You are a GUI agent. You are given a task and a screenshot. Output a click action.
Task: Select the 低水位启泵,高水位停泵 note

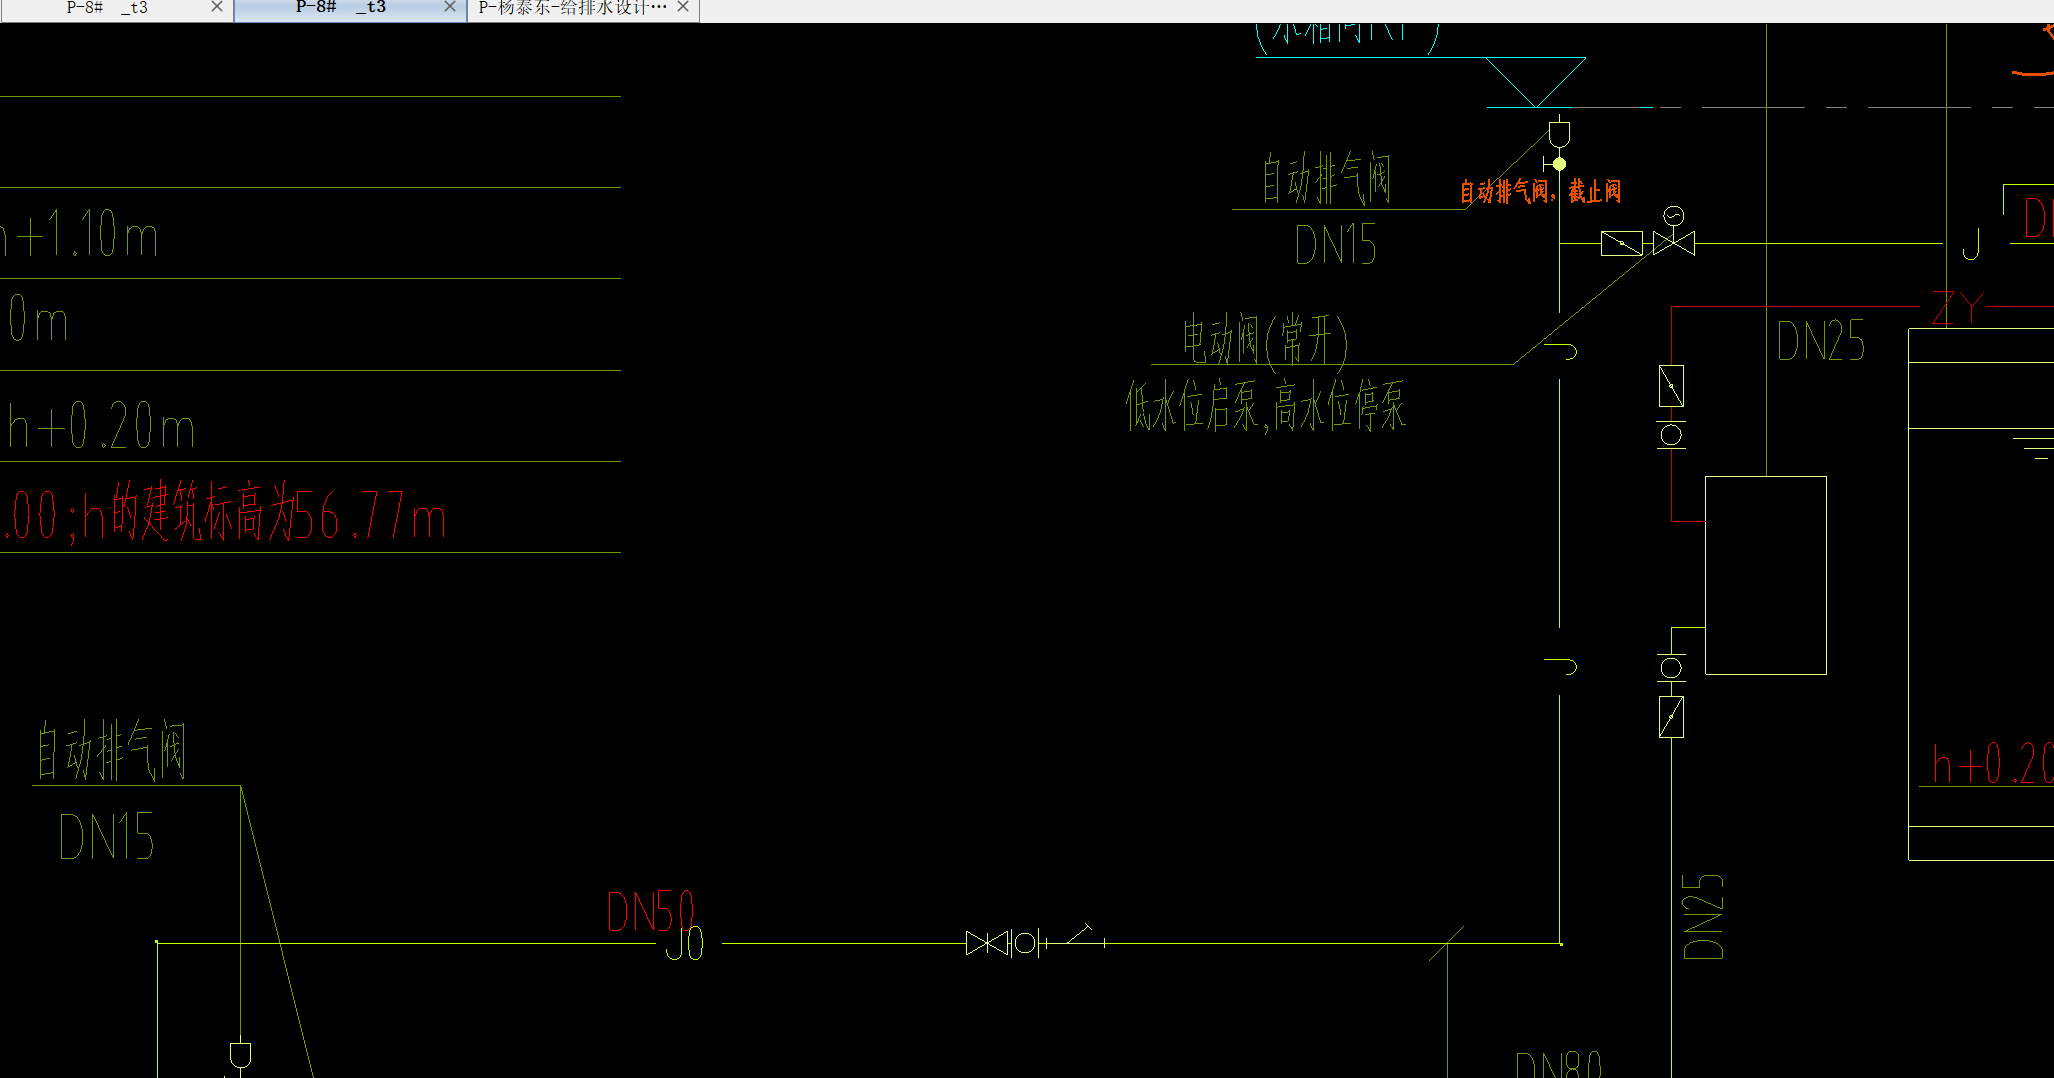coord(1266,406)
